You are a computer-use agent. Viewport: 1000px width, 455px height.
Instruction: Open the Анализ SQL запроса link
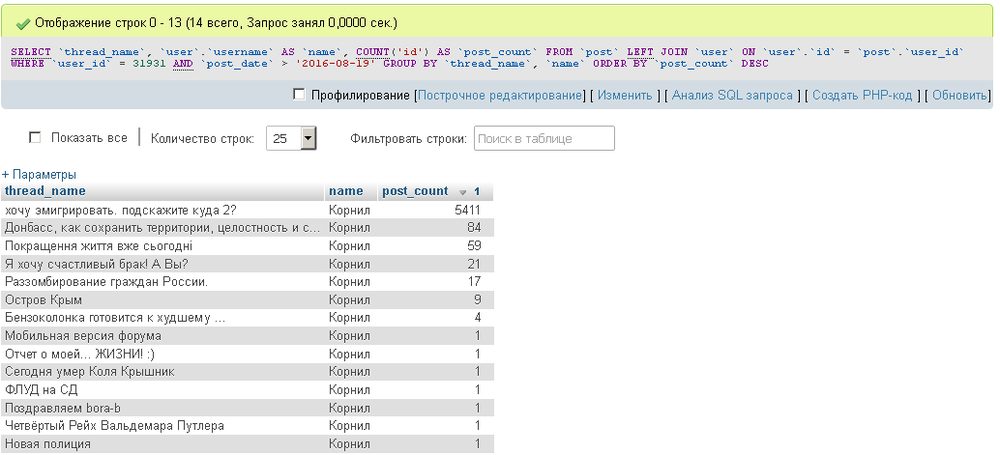click(732, 96)
